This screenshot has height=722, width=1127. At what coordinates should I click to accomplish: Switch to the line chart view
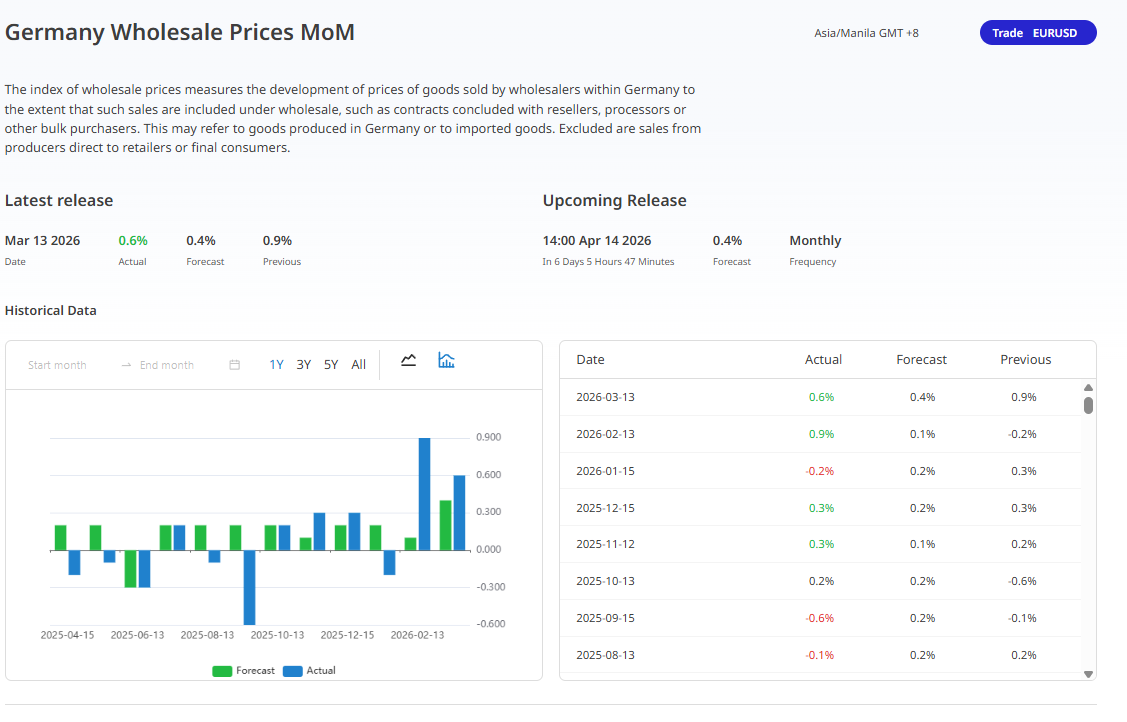(x=408, y=361)
